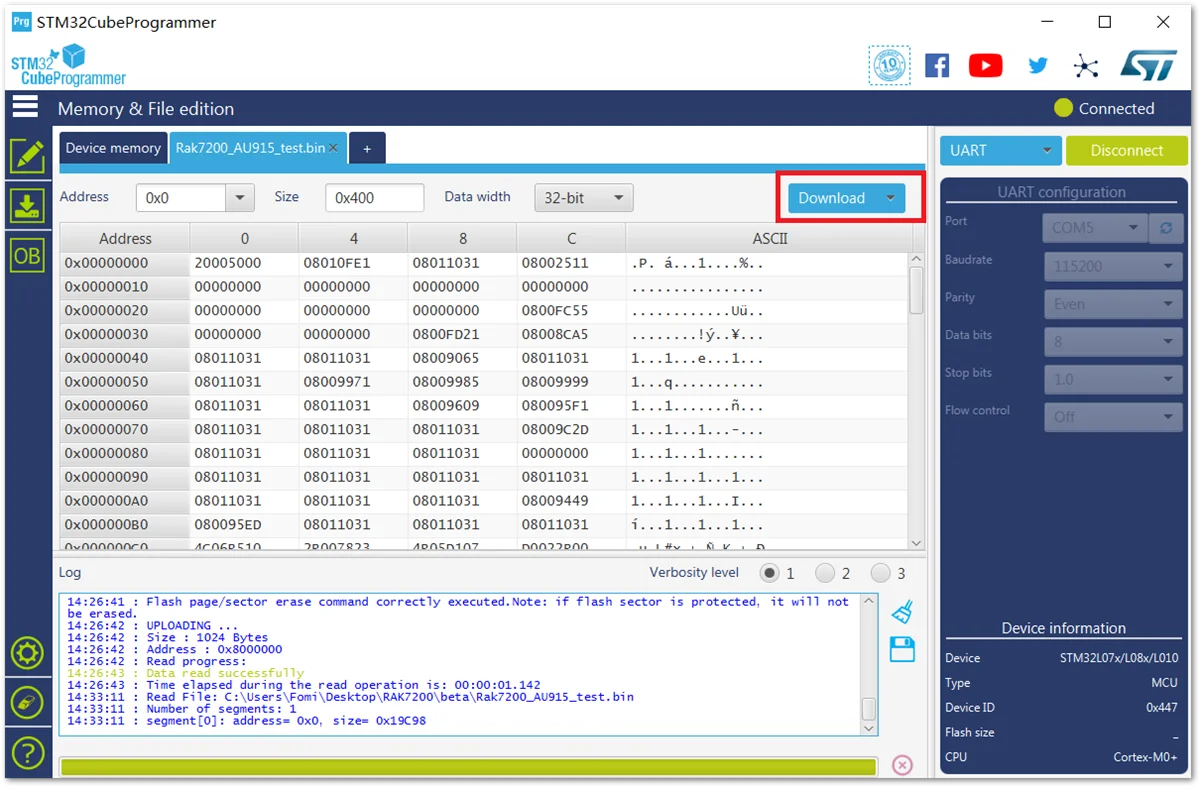This screenshot has height=787, width=1200.
Task: Click the Download button
Action: tap(832, 198)
